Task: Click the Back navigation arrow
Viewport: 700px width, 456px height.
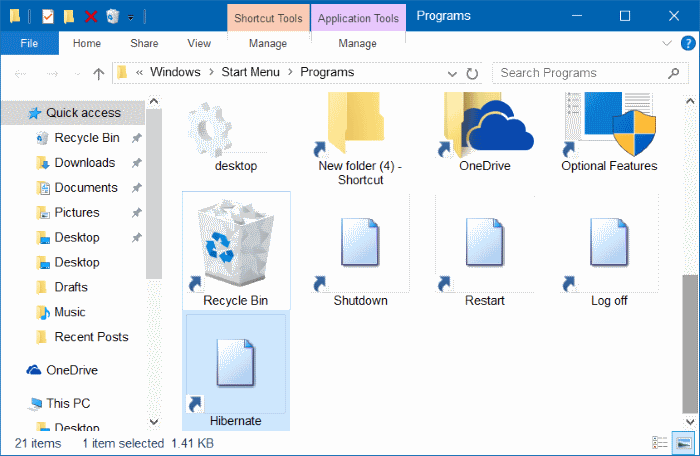Action: point(21,73)
